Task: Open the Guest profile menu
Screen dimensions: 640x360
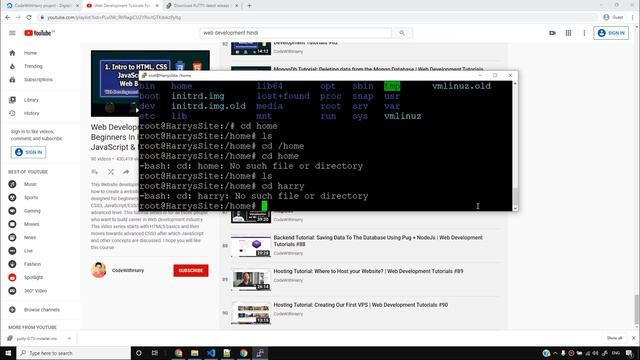Action: (x=613, y=18)
